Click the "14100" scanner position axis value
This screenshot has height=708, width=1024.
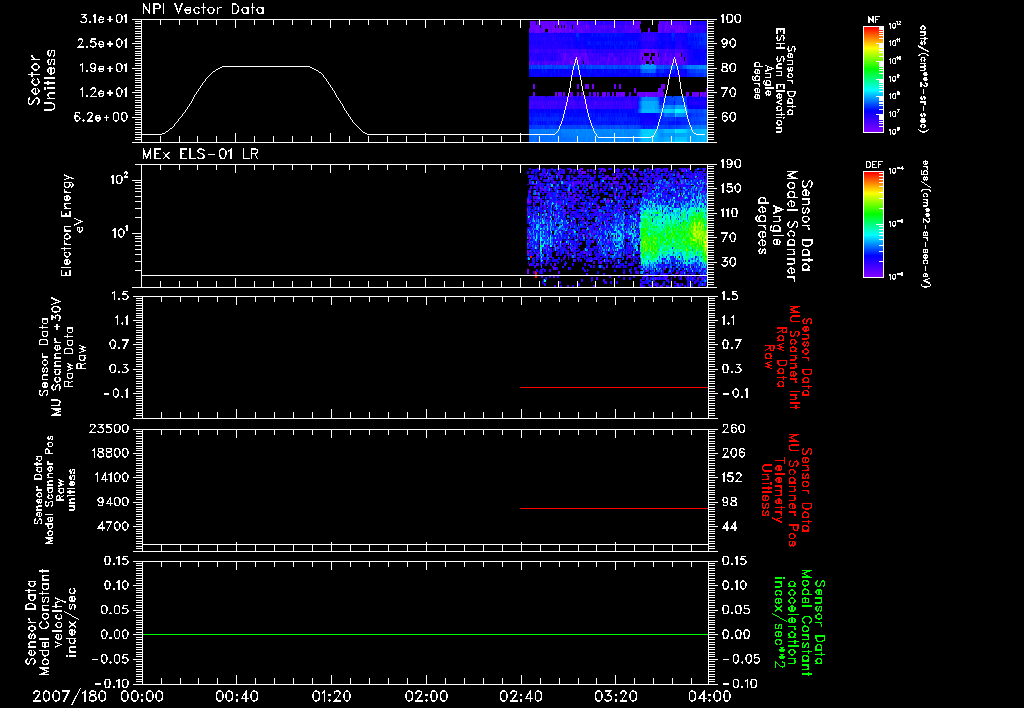click(110, 477)
